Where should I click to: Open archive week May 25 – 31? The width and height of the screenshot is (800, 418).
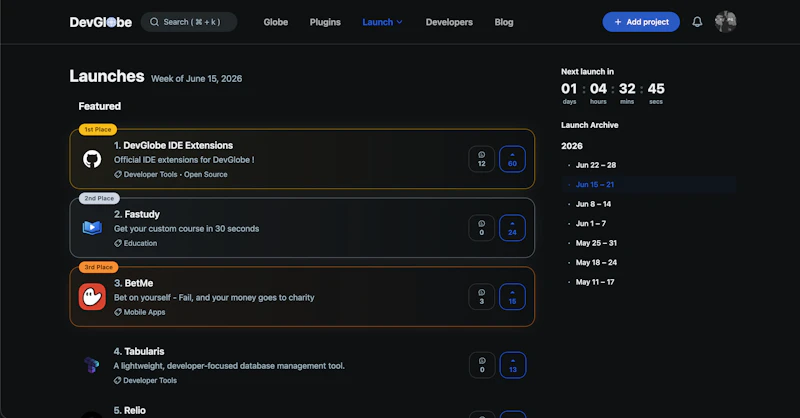point(596,243)
